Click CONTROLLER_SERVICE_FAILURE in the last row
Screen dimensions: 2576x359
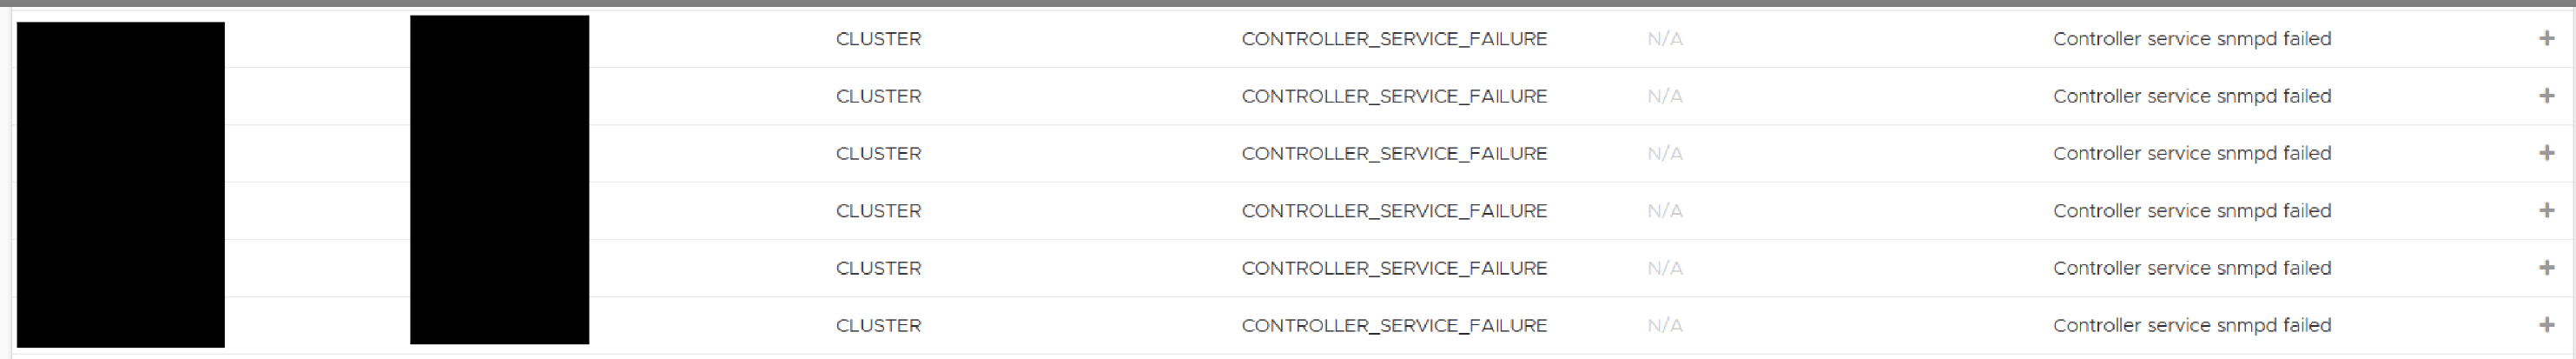[1393, 325]
